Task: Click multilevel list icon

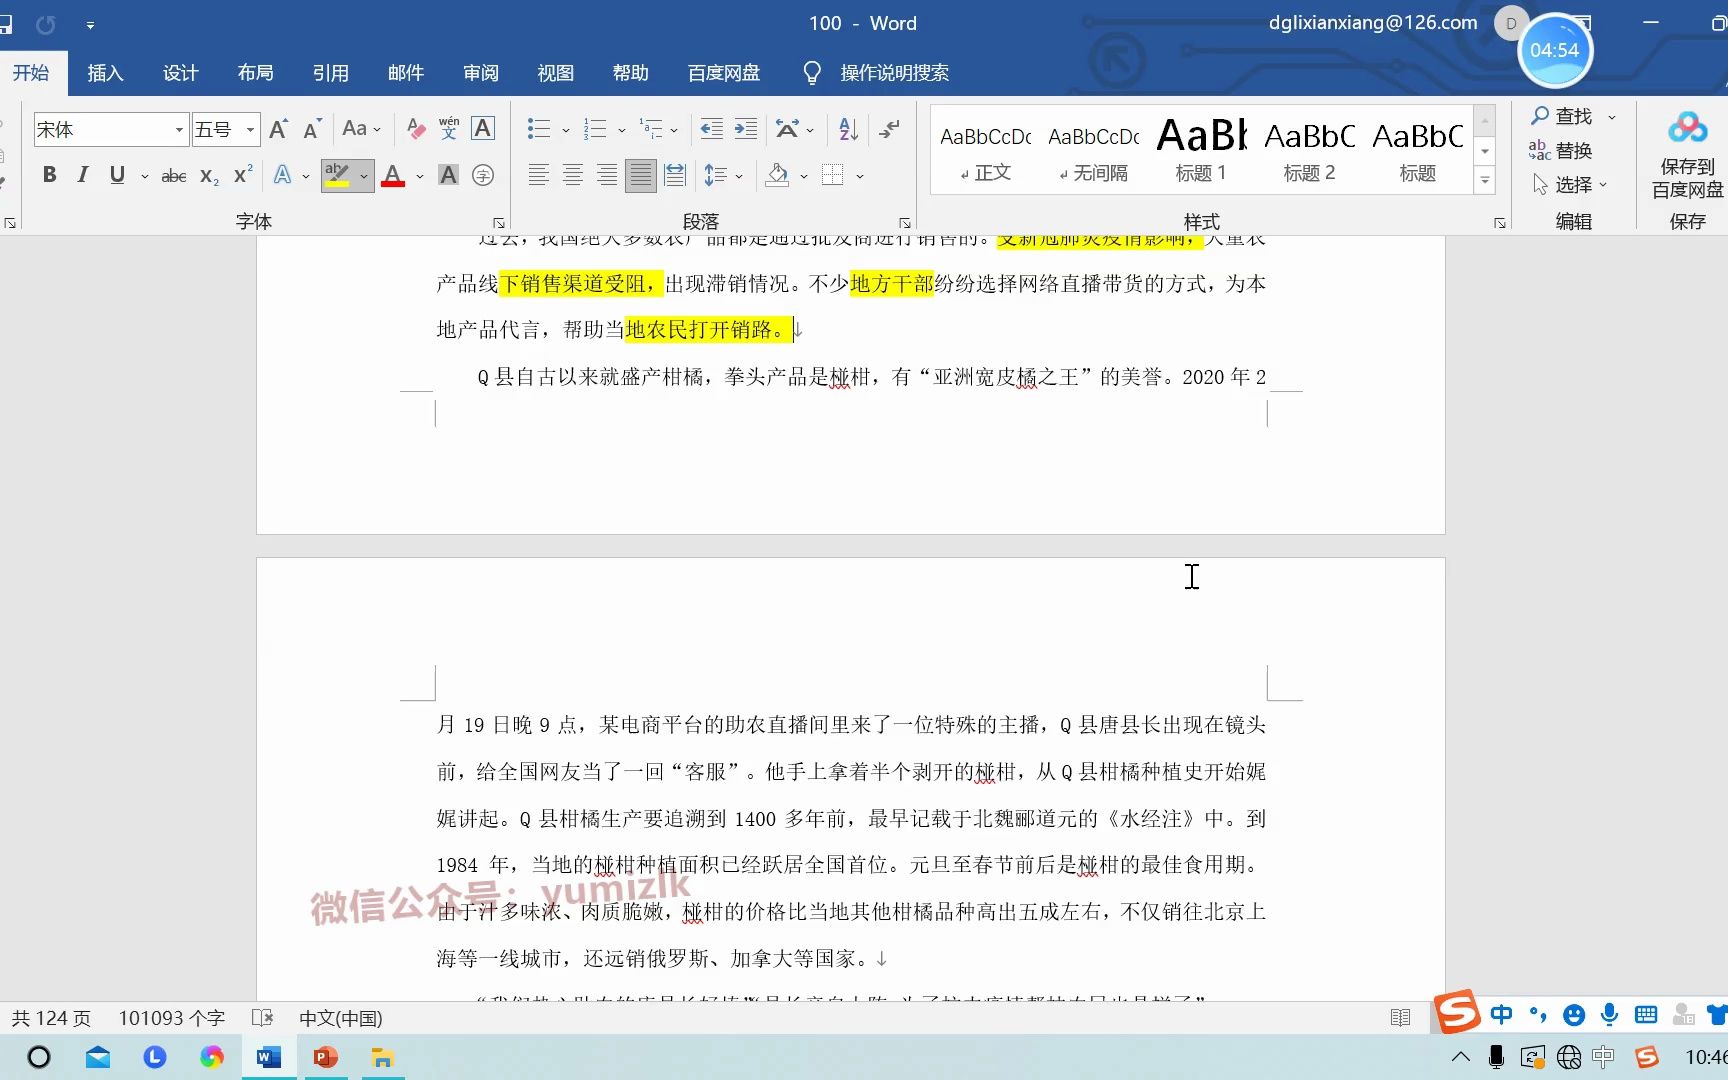Action: pyautogui.click(x=651, y=129)
